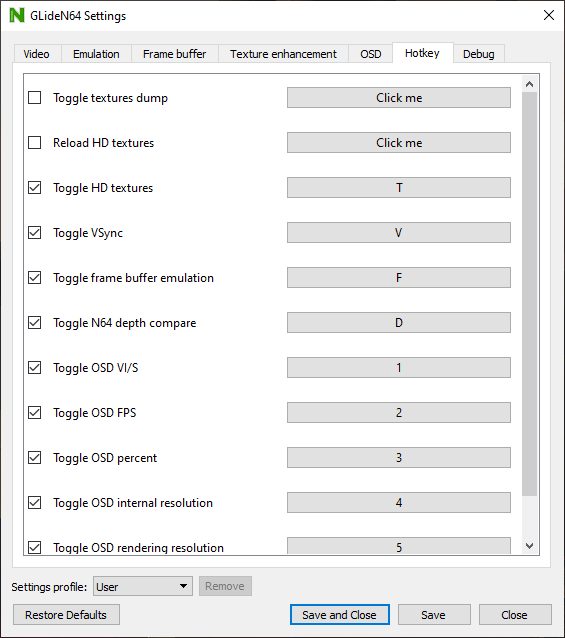
Task: Check the Reload HD textures checkbox
Action: (35, 143)
